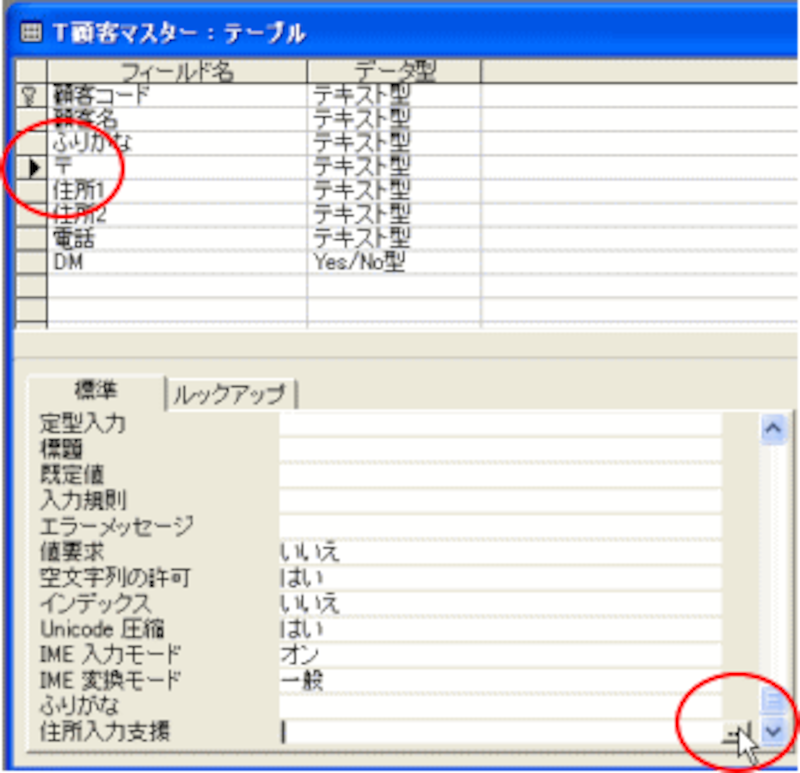Click the 値要求 property value いいえ
Image resolution: width=800 pixels, height=773 pixels.
[501, 552]
